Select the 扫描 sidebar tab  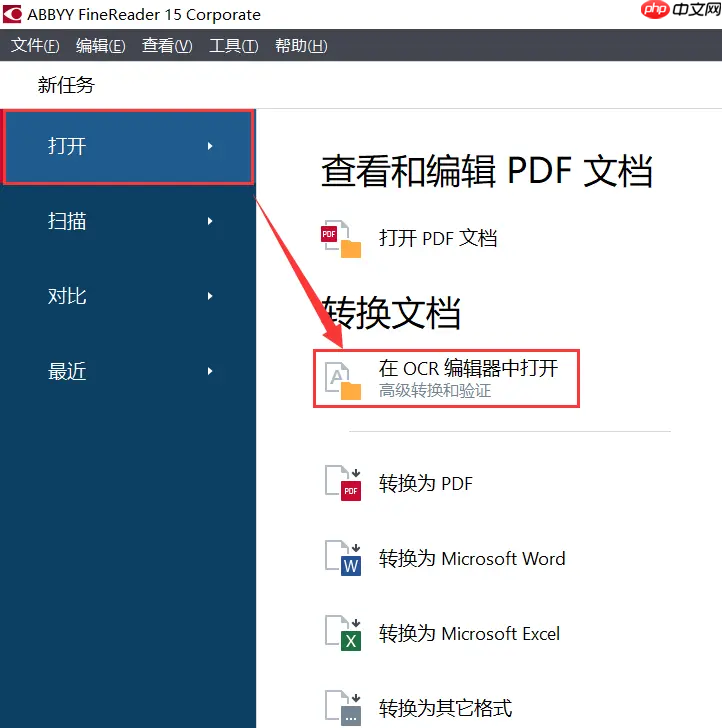[x=128, y=221]
